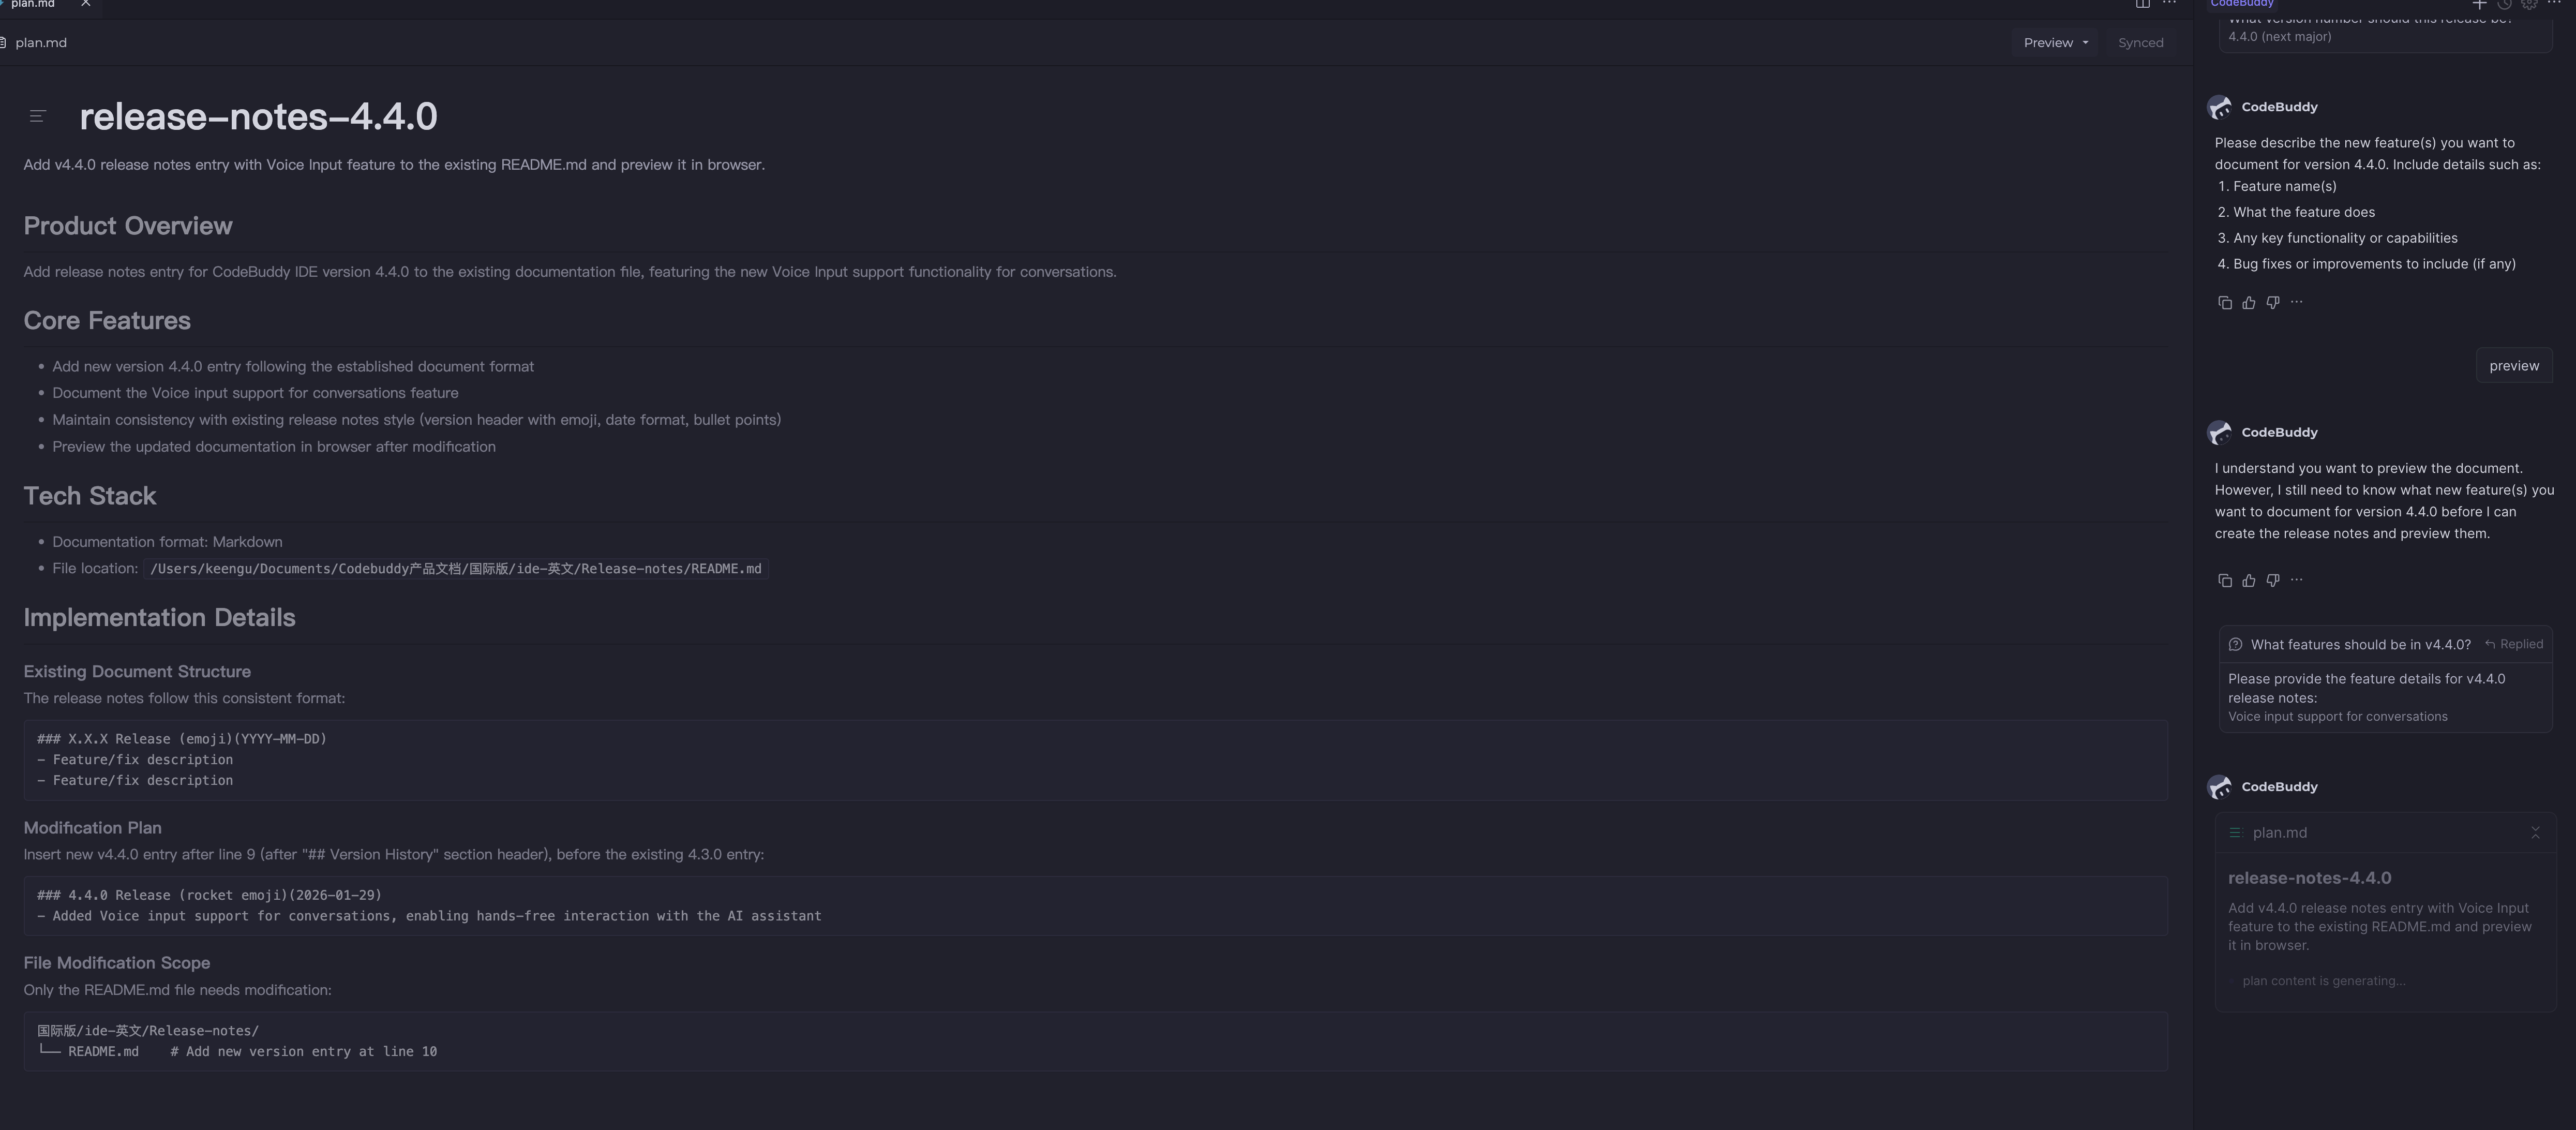
Task: Thumbs down the 'I understand you want' reply
Action: pyautogui.click(x=2272, y=581)
